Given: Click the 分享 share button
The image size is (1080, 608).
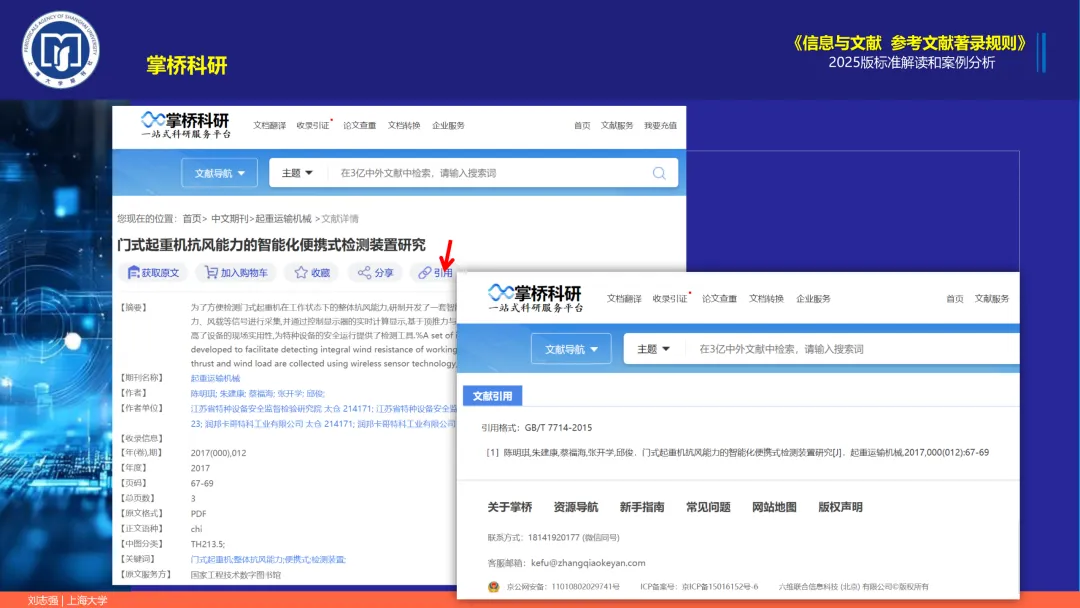Looking at the screenshot, I should pyautogui.click(x=375, y=273).
